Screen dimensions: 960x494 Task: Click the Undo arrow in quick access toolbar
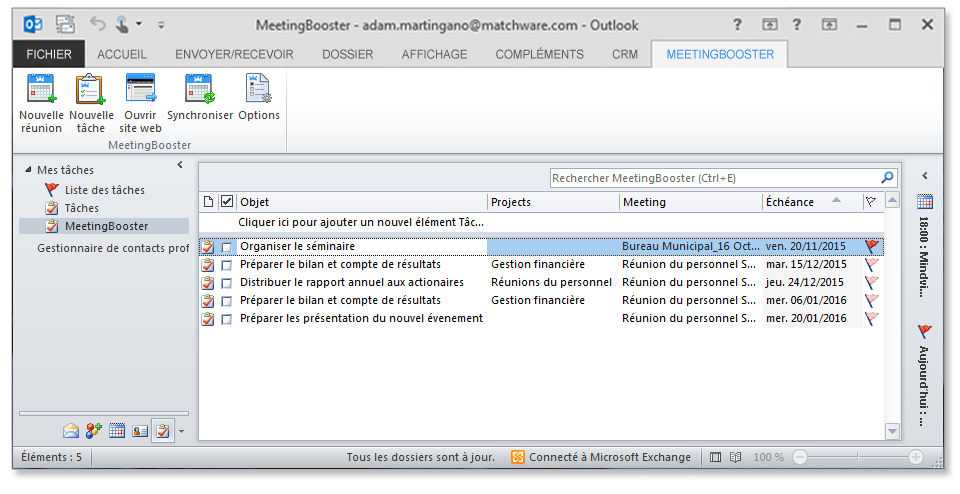pyautogui.click(x=97, y=24)
